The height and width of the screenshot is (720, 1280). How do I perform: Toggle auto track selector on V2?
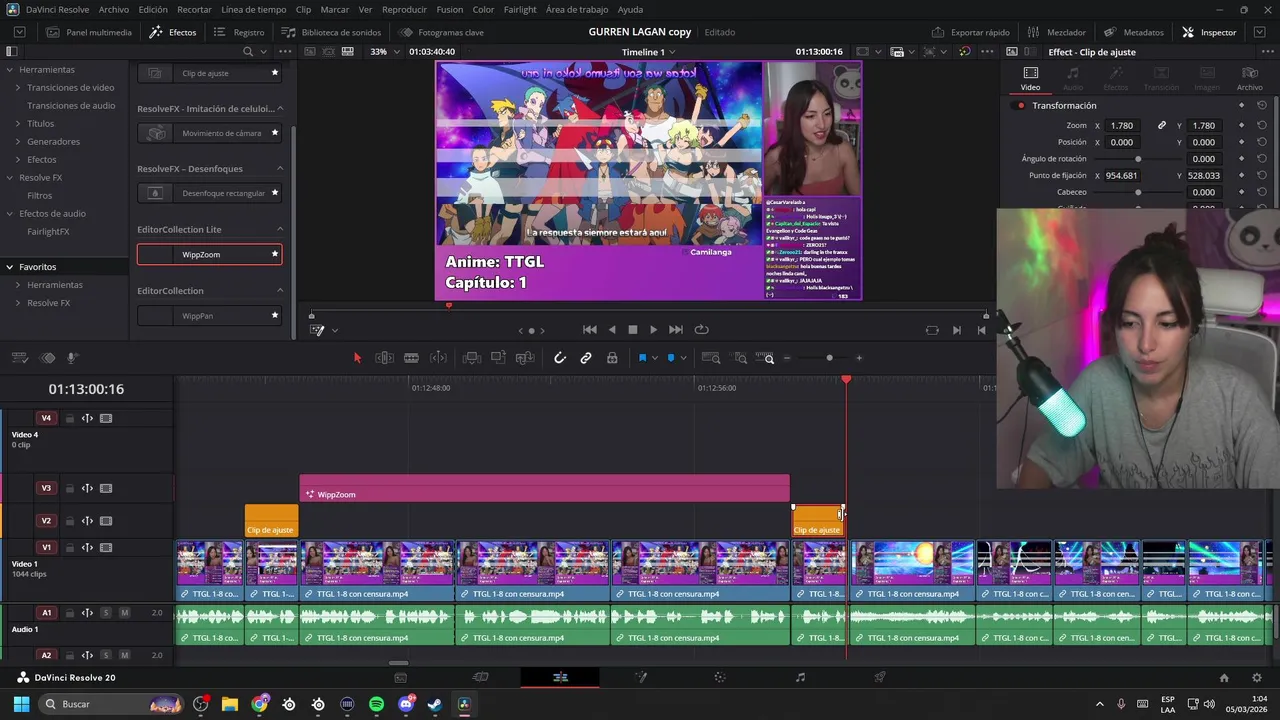click(x=87, y=520)
